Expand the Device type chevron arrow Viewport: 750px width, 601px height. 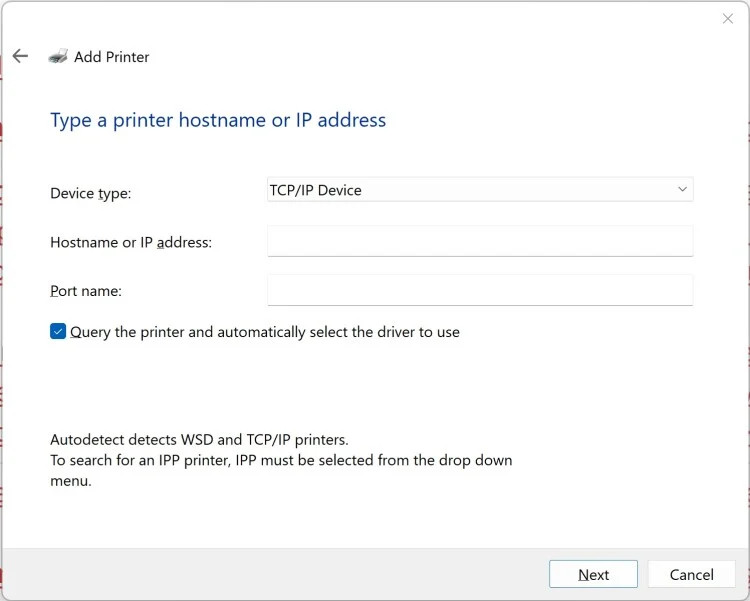pyautogui.click(x=682, y=189)
